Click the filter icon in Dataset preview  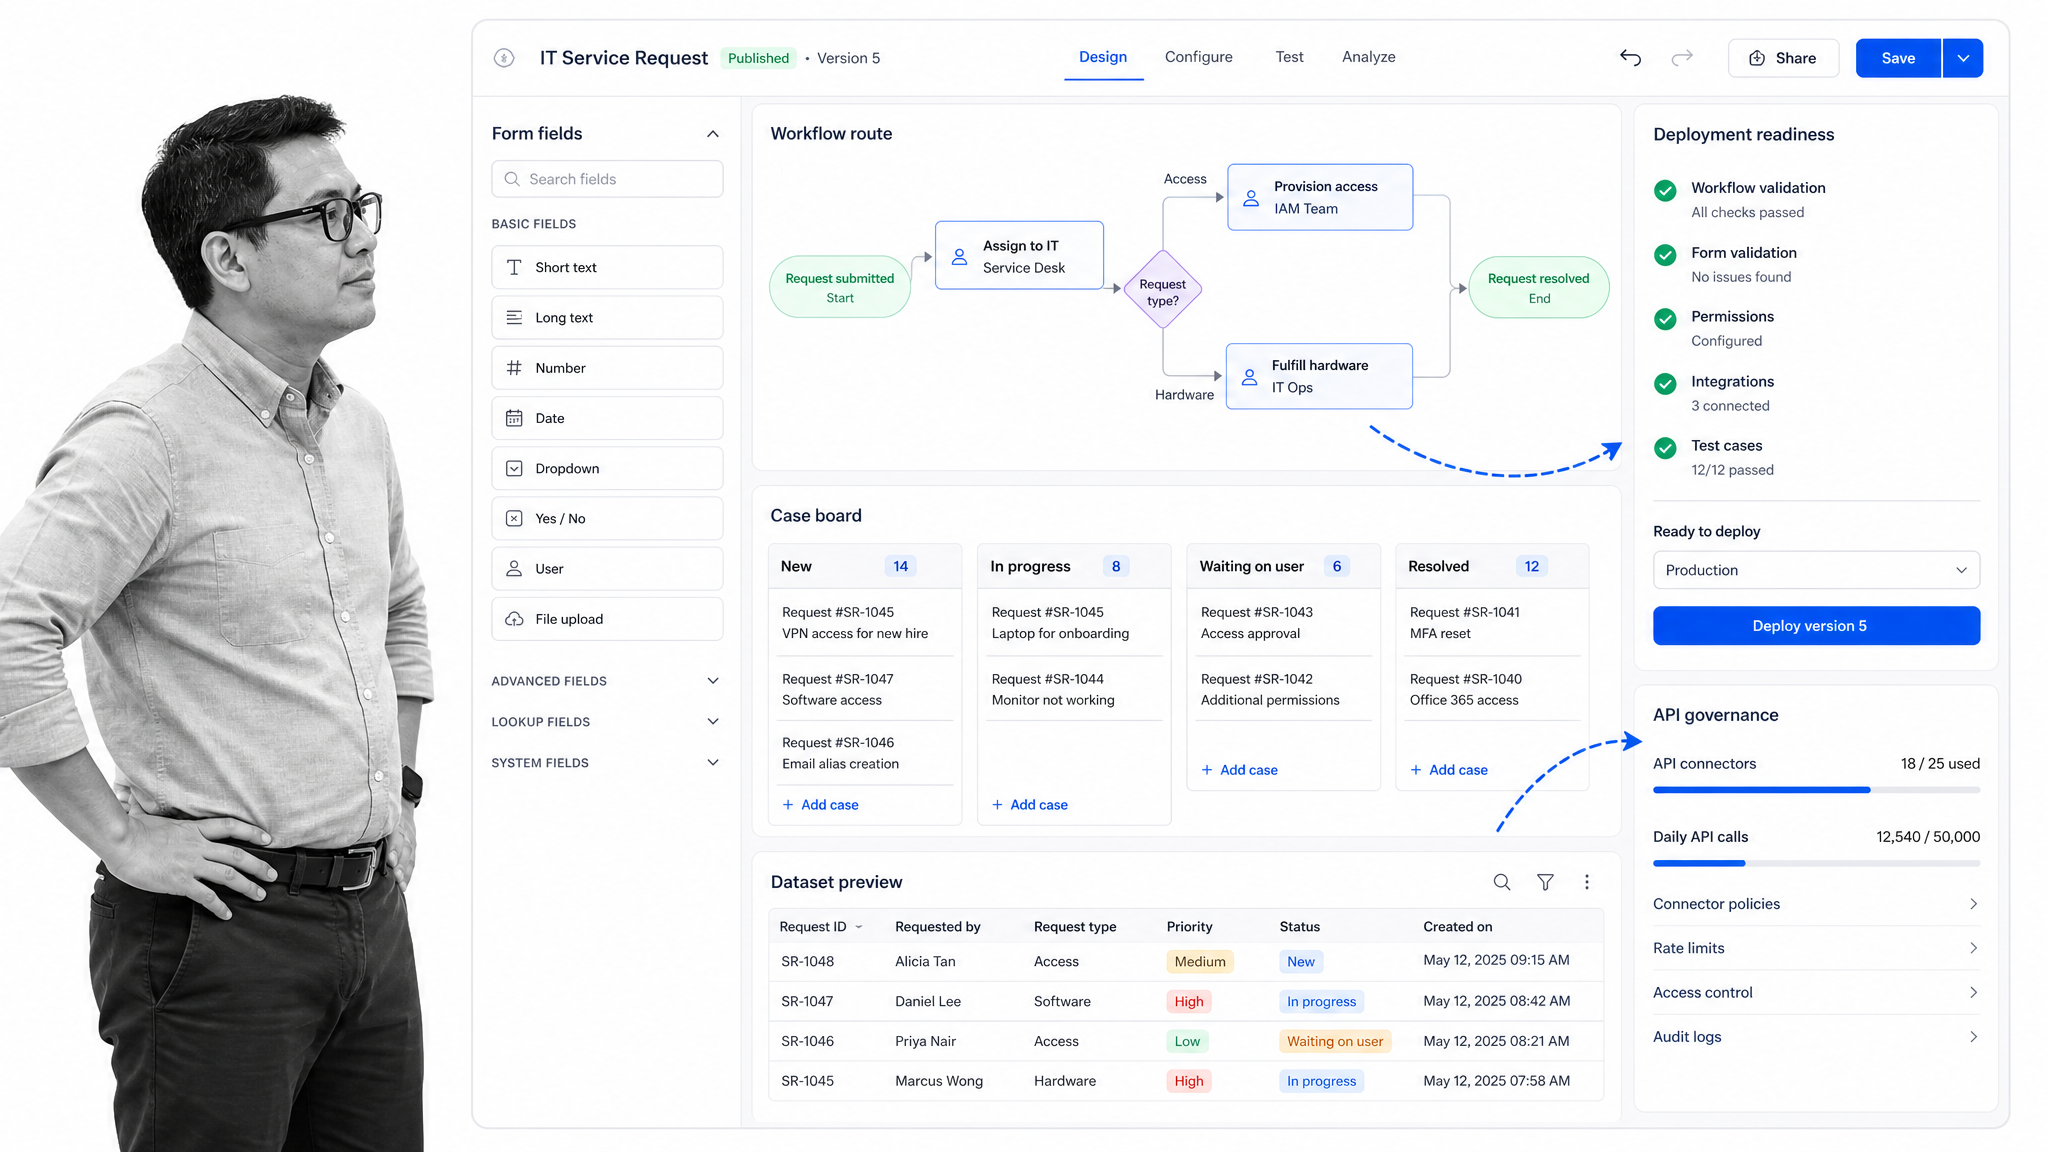[1545, 882]
